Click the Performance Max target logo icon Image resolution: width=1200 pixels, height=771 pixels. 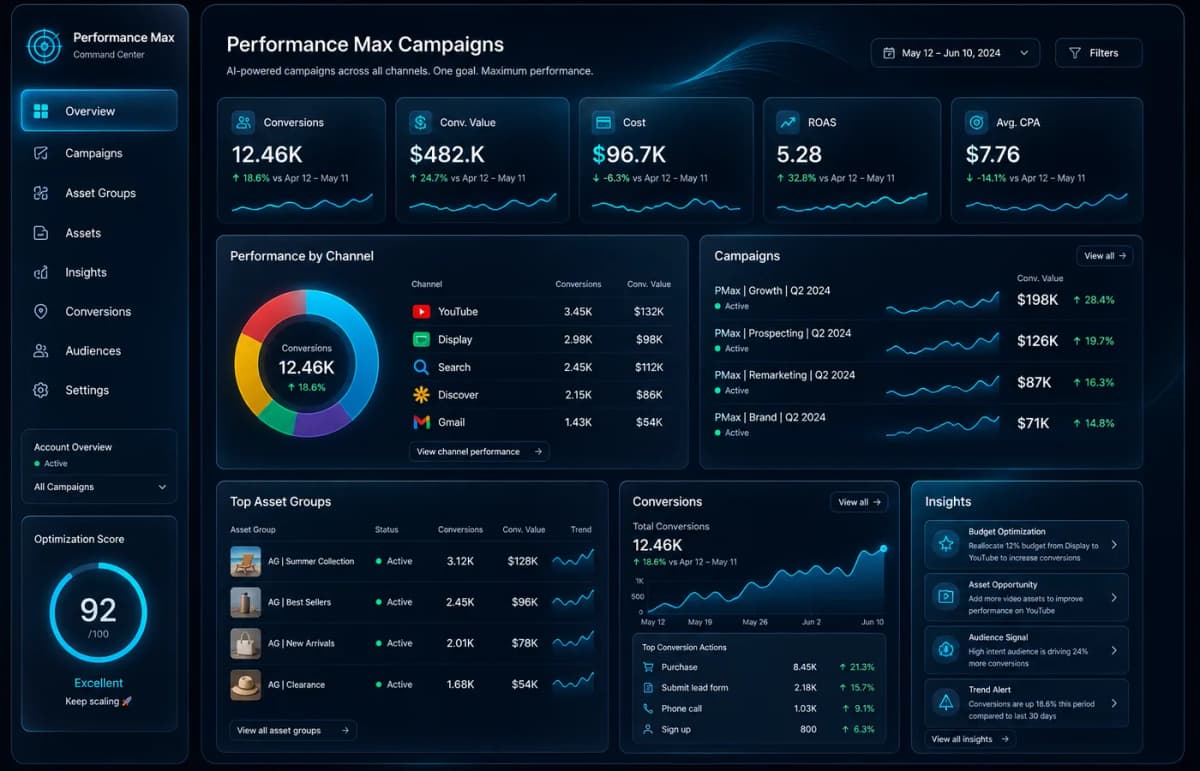point(44,45)
